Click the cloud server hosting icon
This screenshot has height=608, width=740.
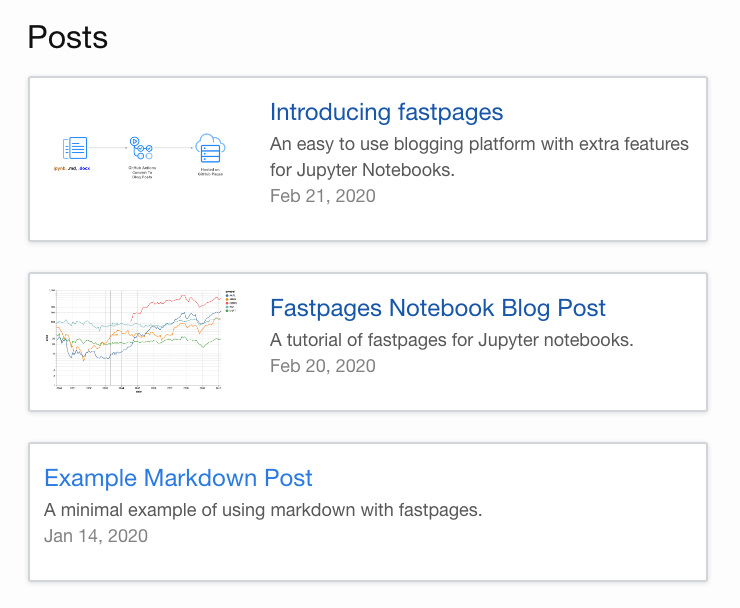(210, 147)
